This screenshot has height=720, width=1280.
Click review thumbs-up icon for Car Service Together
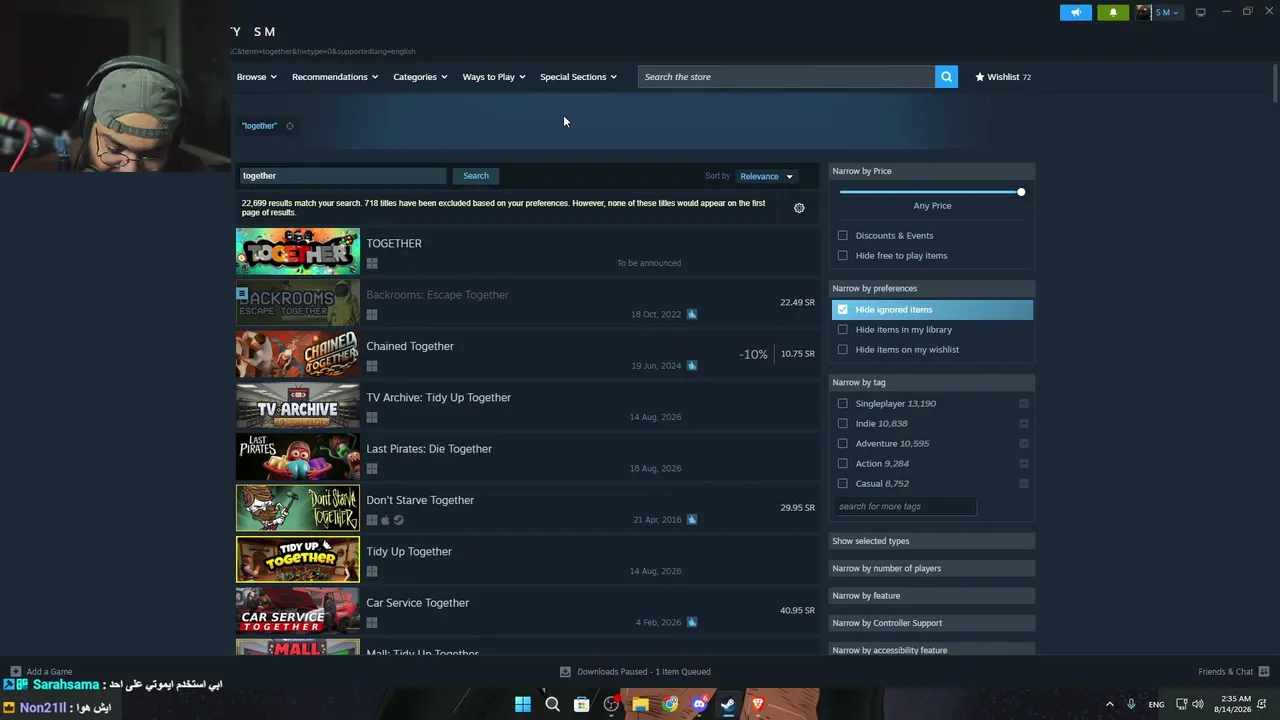(x=691, y=622)
